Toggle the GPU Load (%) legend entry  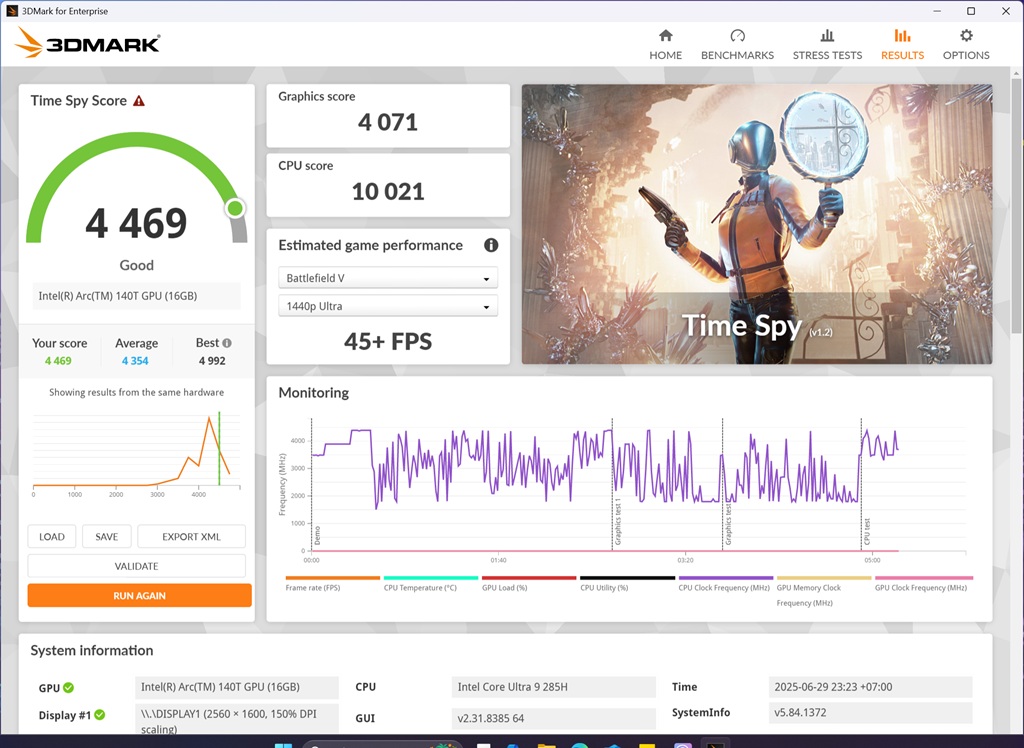click(x=528, y=583)
